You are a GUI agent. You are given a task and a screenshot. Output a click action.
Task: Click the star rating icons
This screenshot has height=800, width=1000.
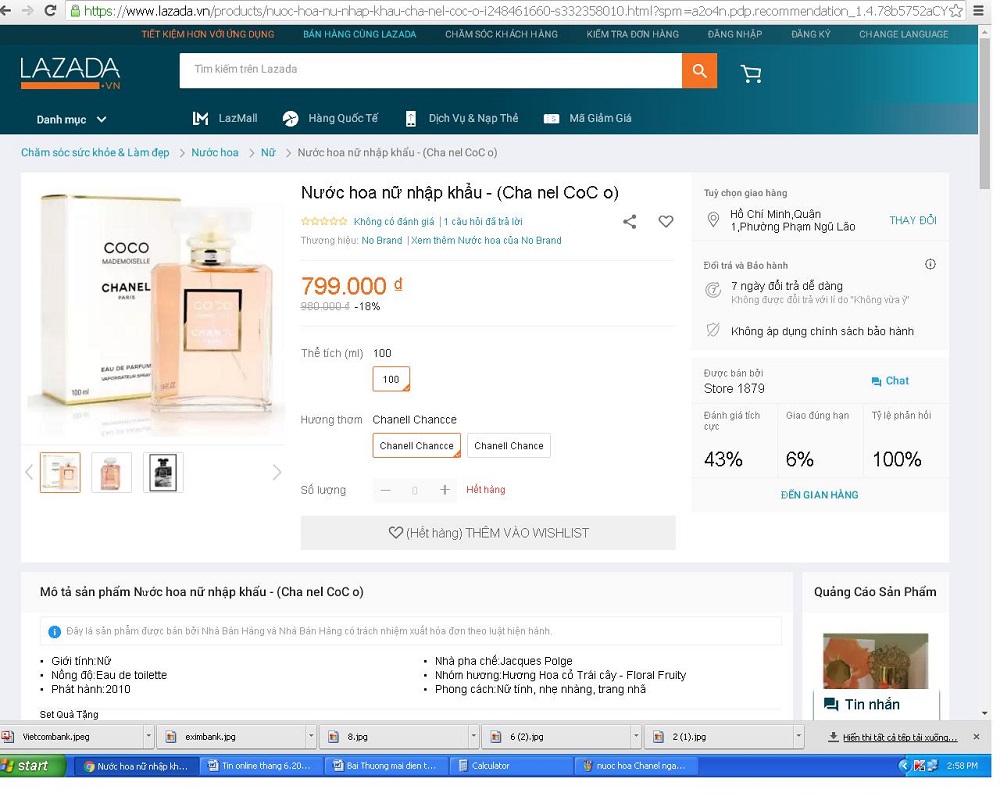[x=324, y=221]
